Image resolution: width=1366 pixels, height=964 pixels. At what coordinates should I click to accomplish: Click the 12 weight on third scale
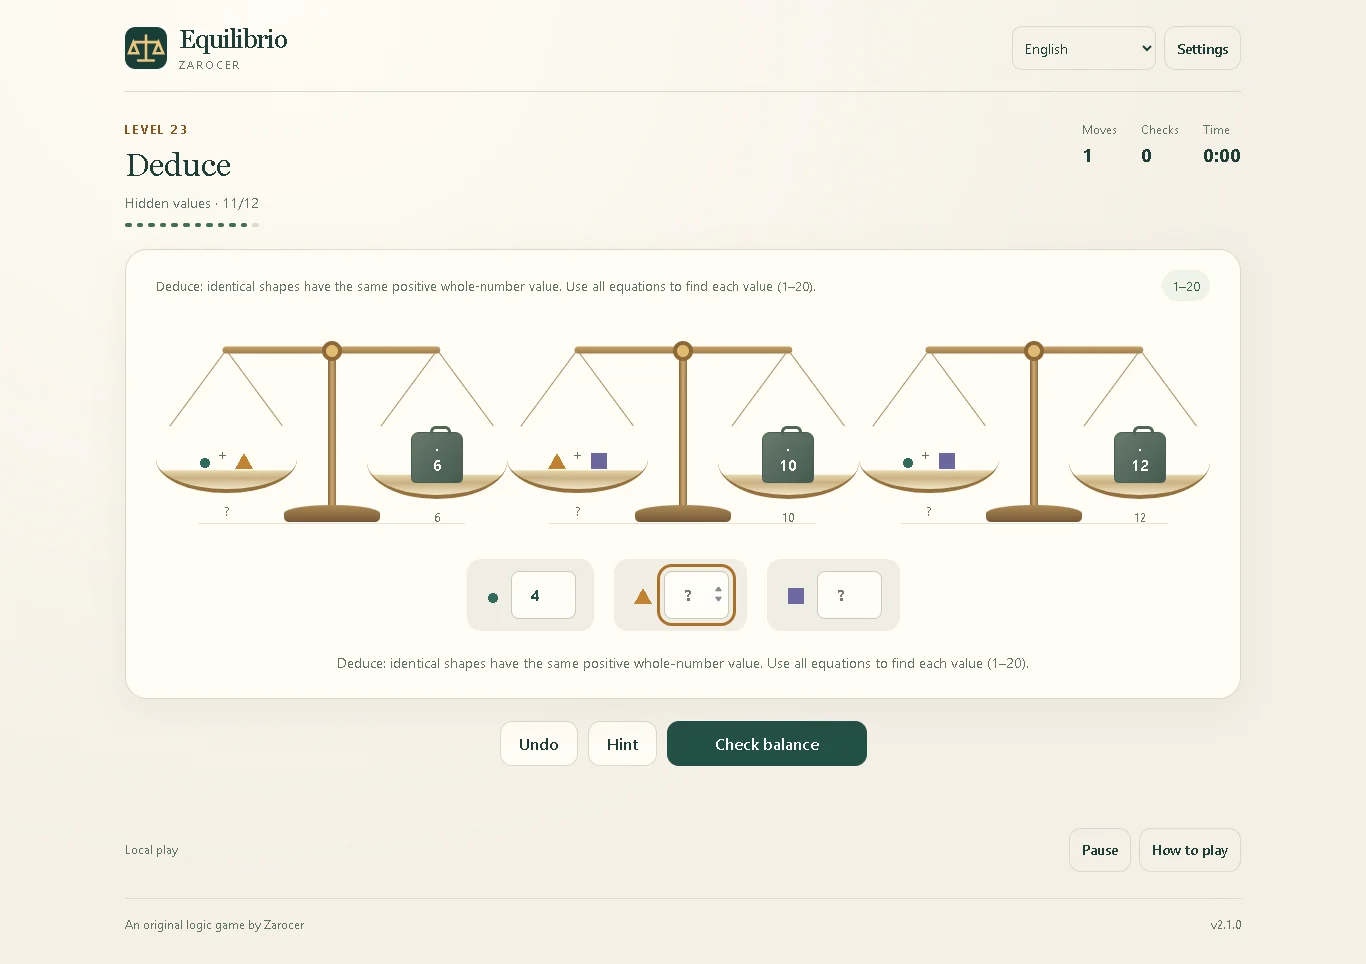1140,457
